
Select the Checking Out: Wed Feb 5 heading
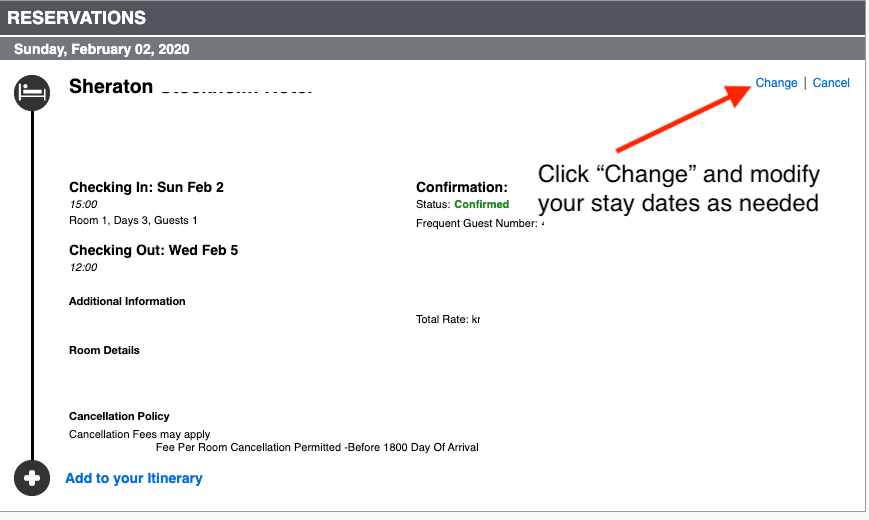153,250
